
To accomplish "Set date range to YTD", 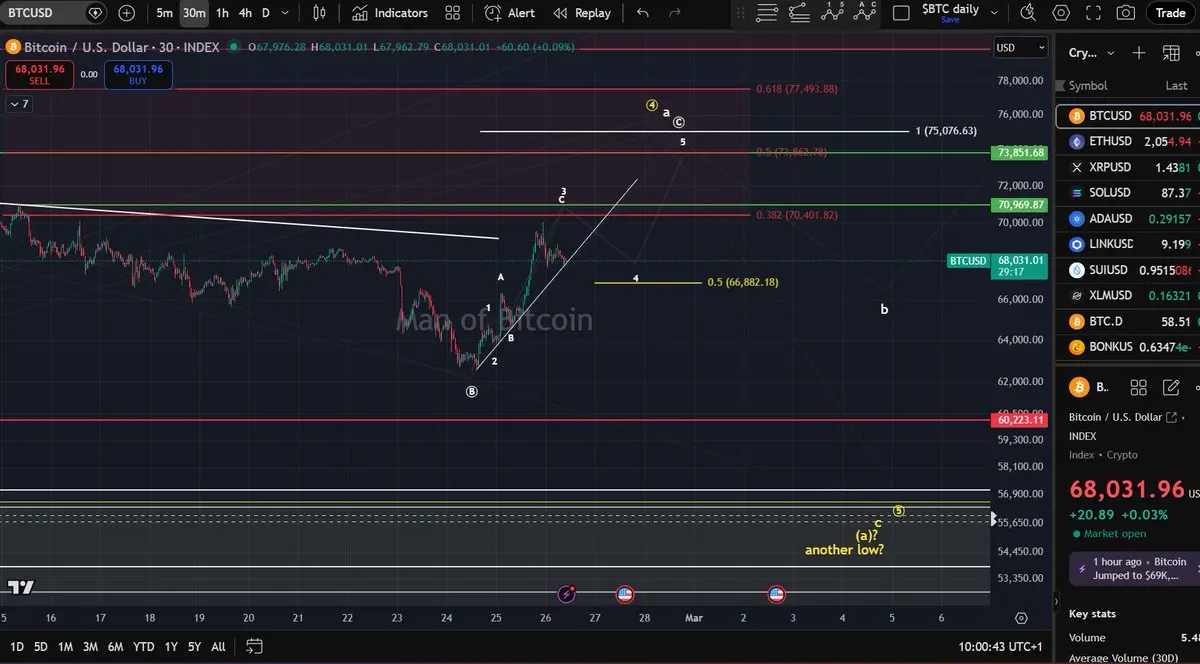I will click(143, 646).
